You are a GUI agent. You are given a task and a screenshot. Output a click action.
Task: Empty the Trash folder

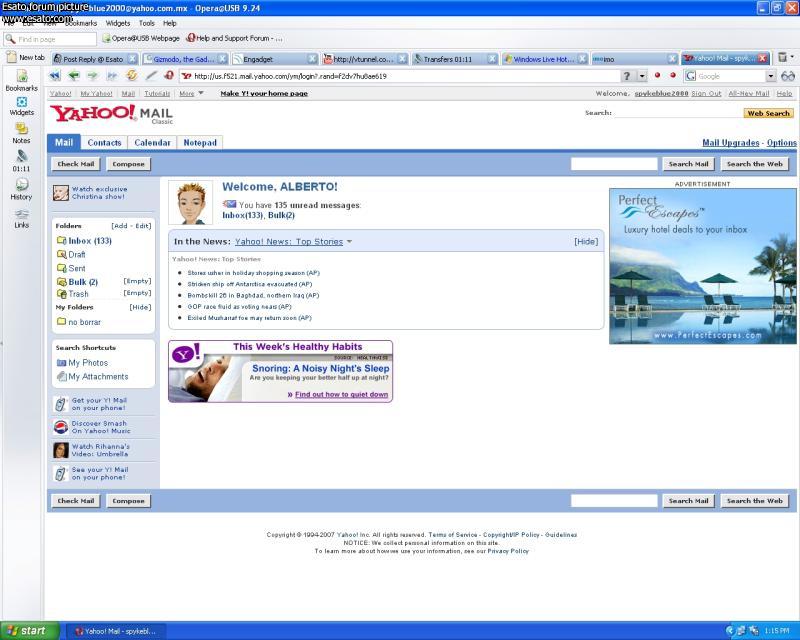coord(137,293)
